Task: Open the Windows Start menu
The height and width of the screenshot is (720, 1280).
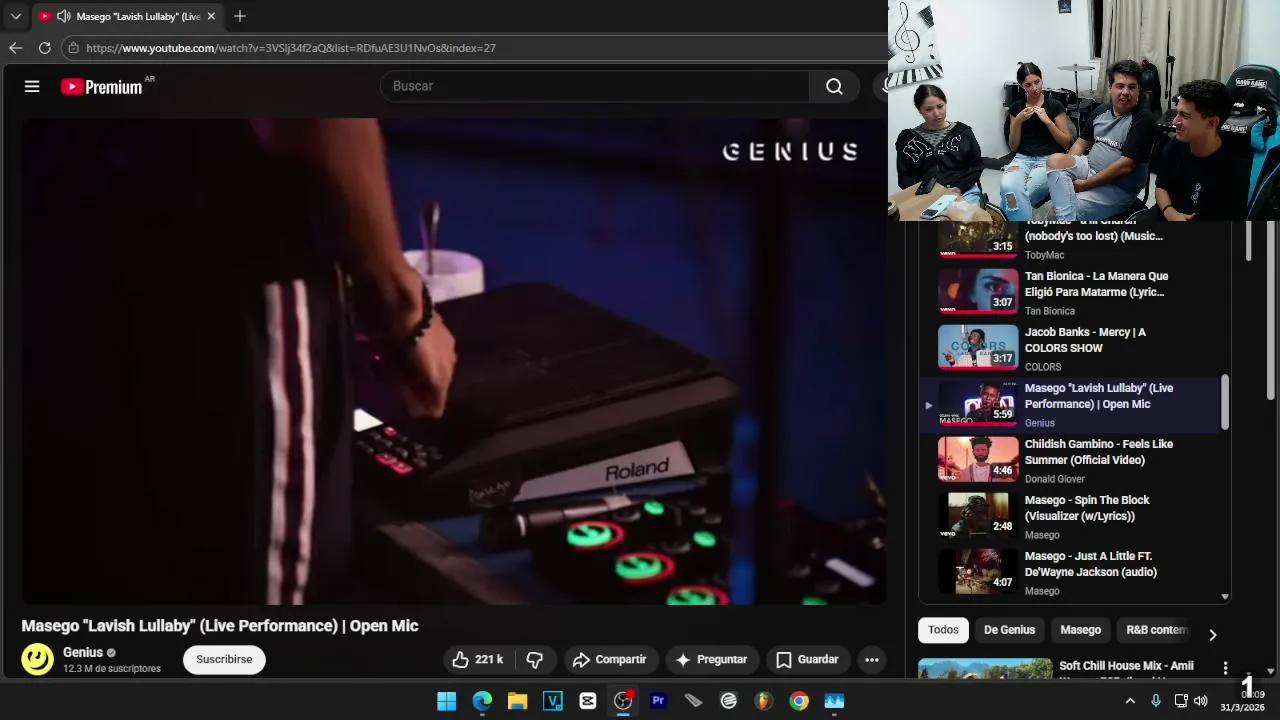Action: click(447, 701)
